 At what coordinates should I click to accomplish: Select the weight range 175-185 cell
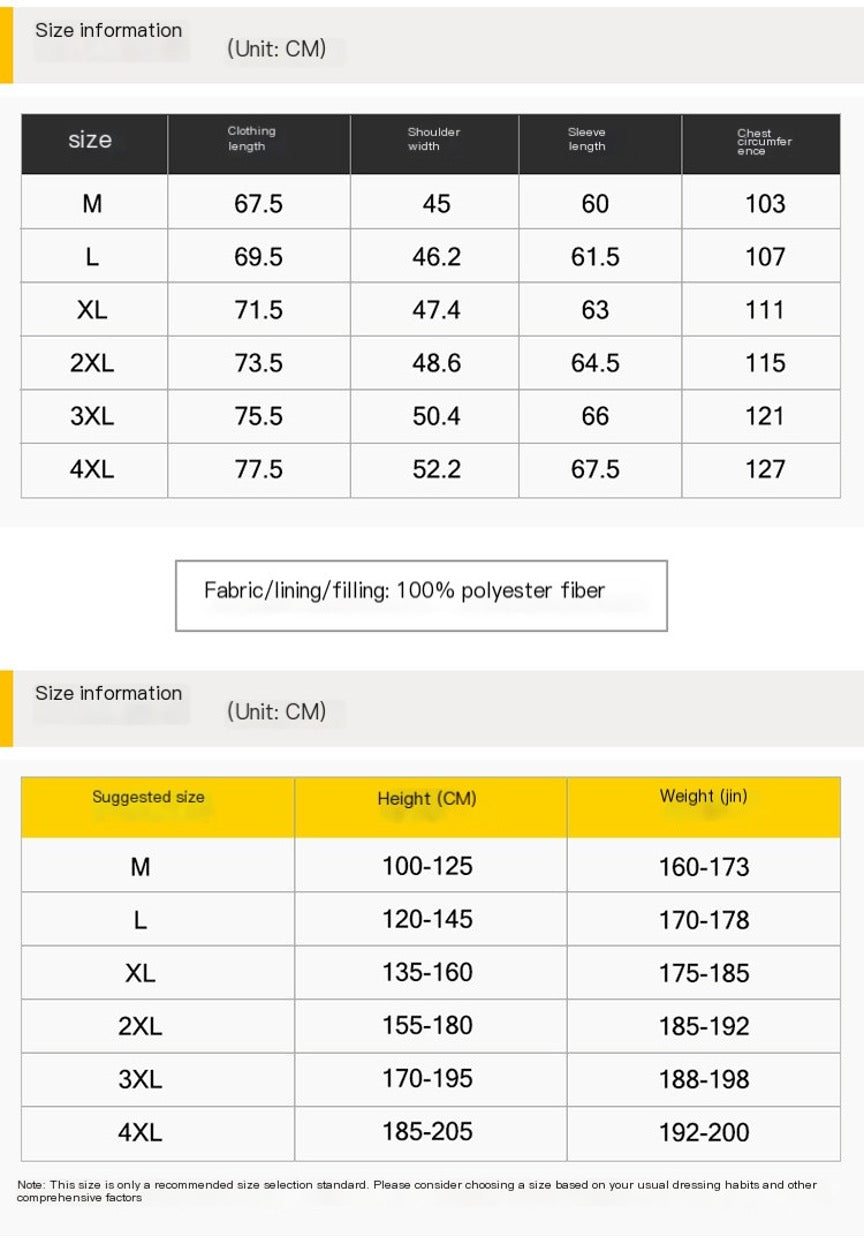tap(704, 973)
